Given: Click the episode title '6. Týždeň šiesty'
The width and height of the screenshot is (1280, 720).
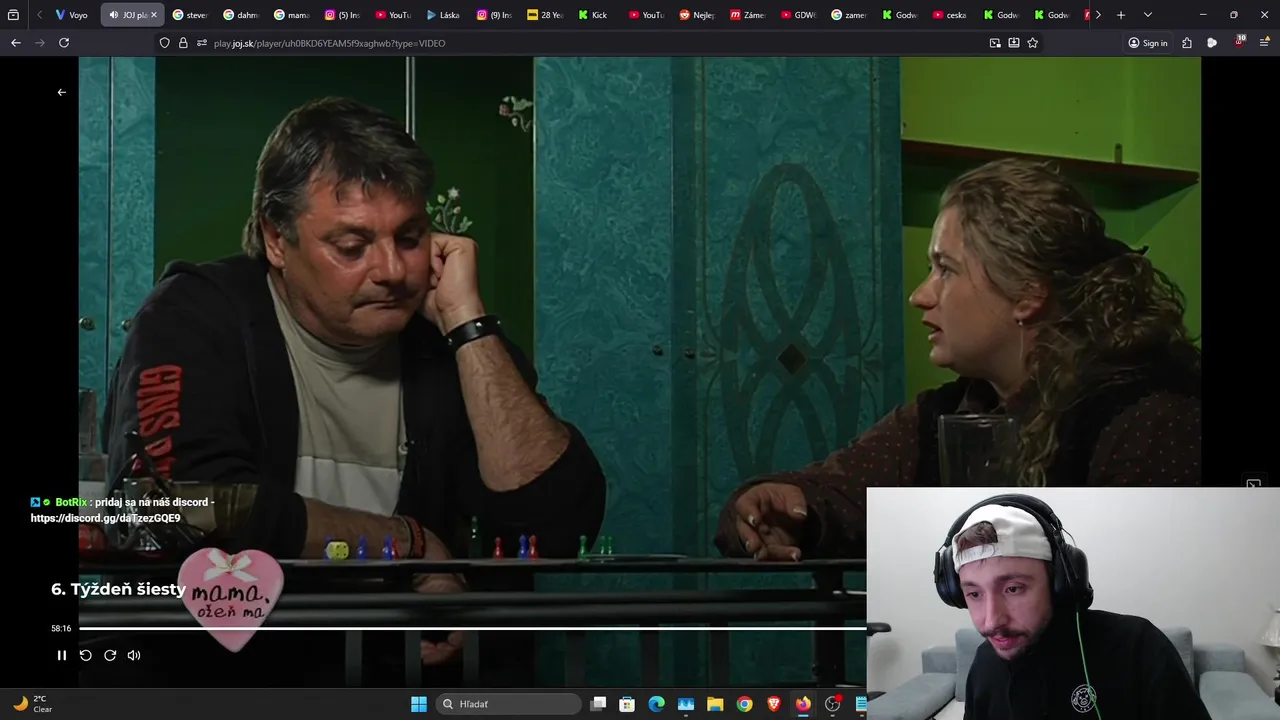Looking at the screenshot, I should click(x=118, y=589).
